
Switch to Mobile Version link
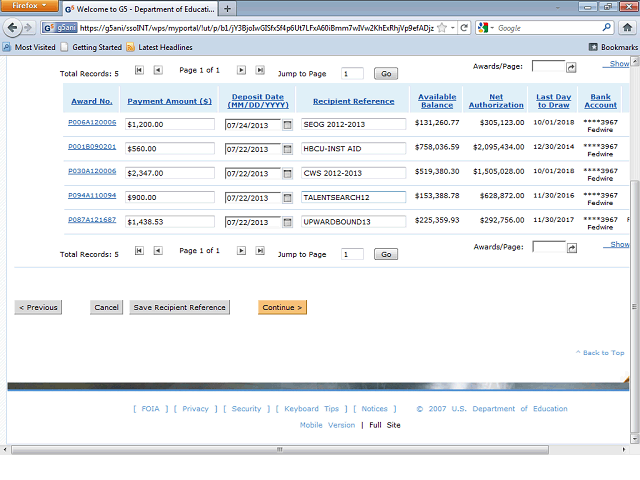[327, 425]
